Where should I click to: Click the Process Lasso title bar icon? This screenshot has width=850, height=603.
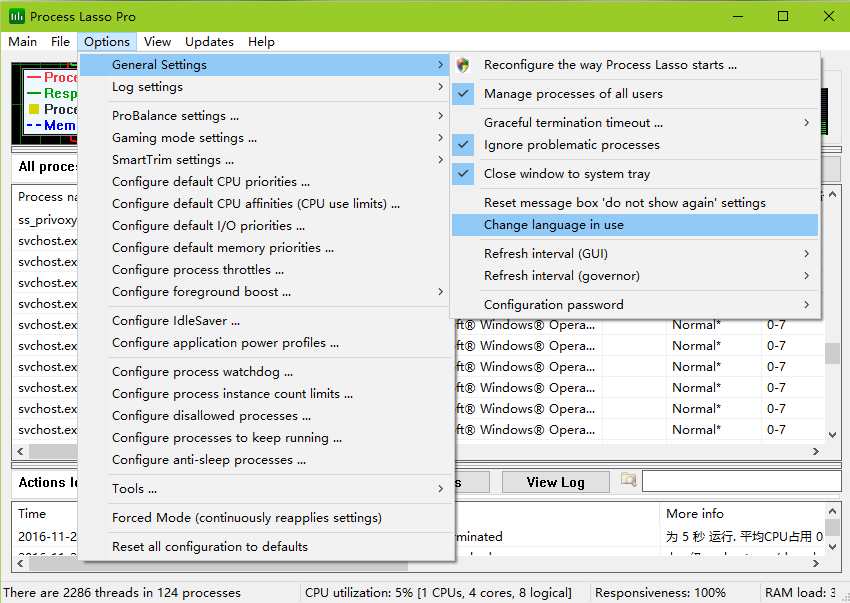point(17,17)
